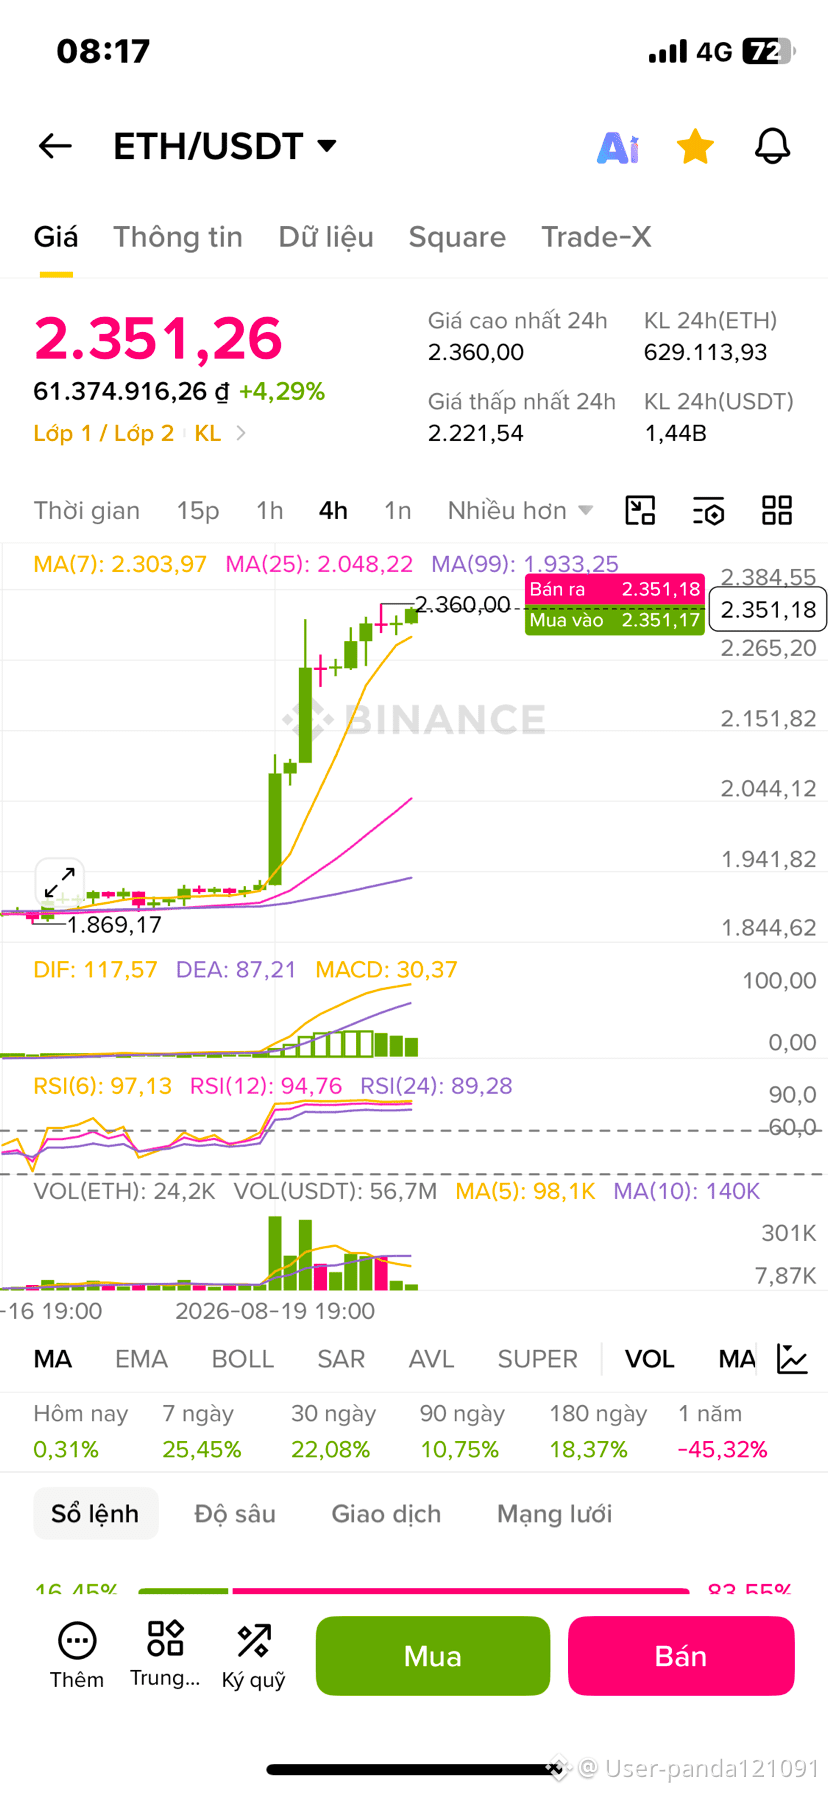Tap the pink Bán button
The width and height of the screenshot is (828, 1793).
681,1656
